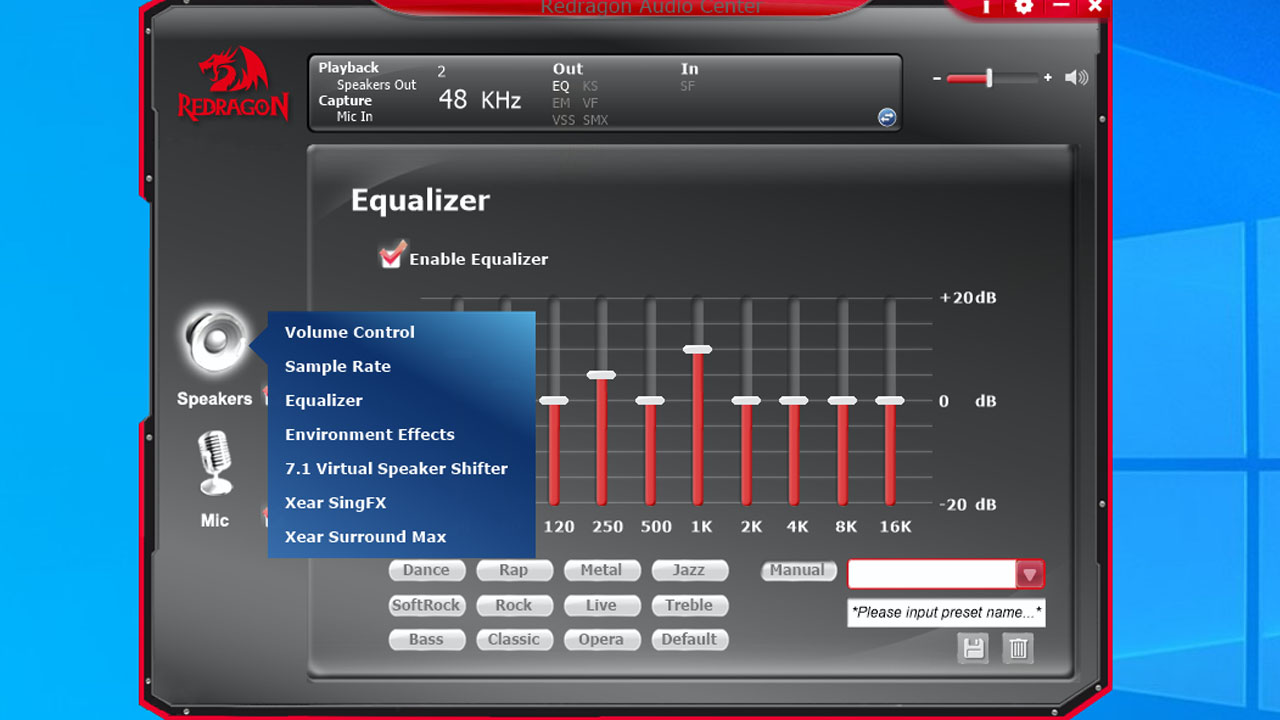Click the 'SF' input indicator
This screenshot has width=1280, height=720.
(x=688, y=86)
